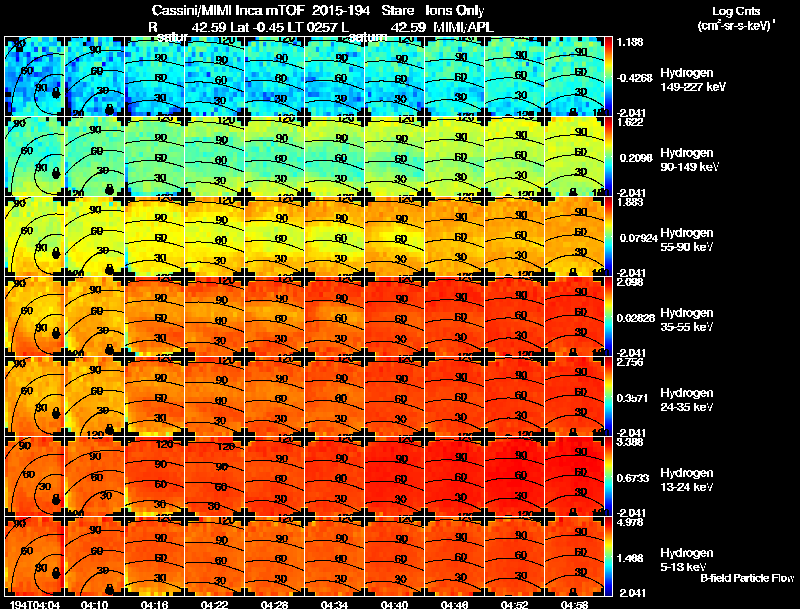
Task: Click the color bar beside Hydrogen 13-24 keV
Action: click(608, 476)
